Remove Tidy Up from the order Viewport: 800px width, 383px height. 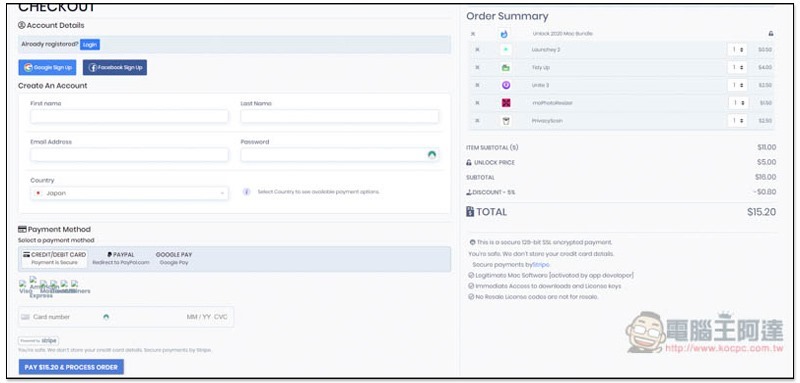477,67
